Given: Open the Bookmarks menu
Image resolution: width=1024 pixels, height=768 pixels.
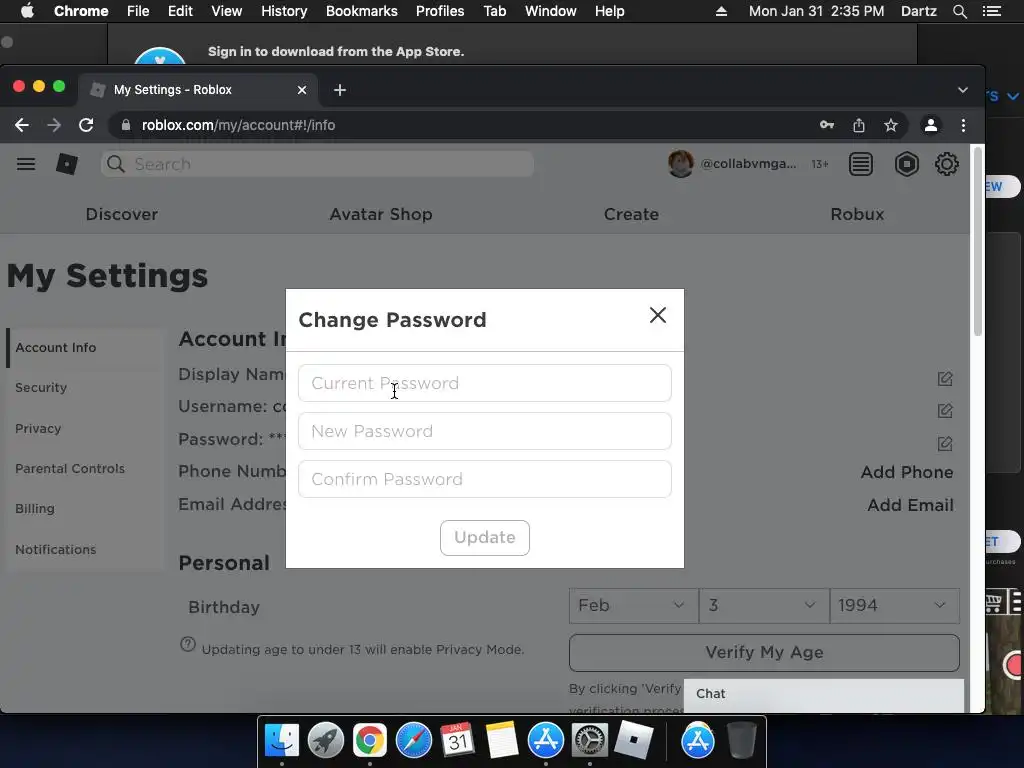Looking at the screenshot, I should pyautogui.click(x=362, y=11).
